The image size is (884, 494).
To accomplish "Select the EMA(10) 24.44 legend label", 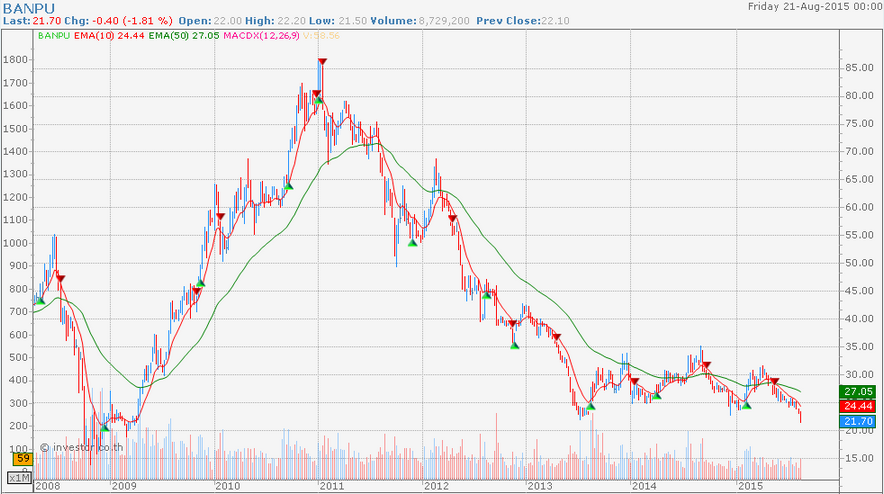I will click(109, 36).
